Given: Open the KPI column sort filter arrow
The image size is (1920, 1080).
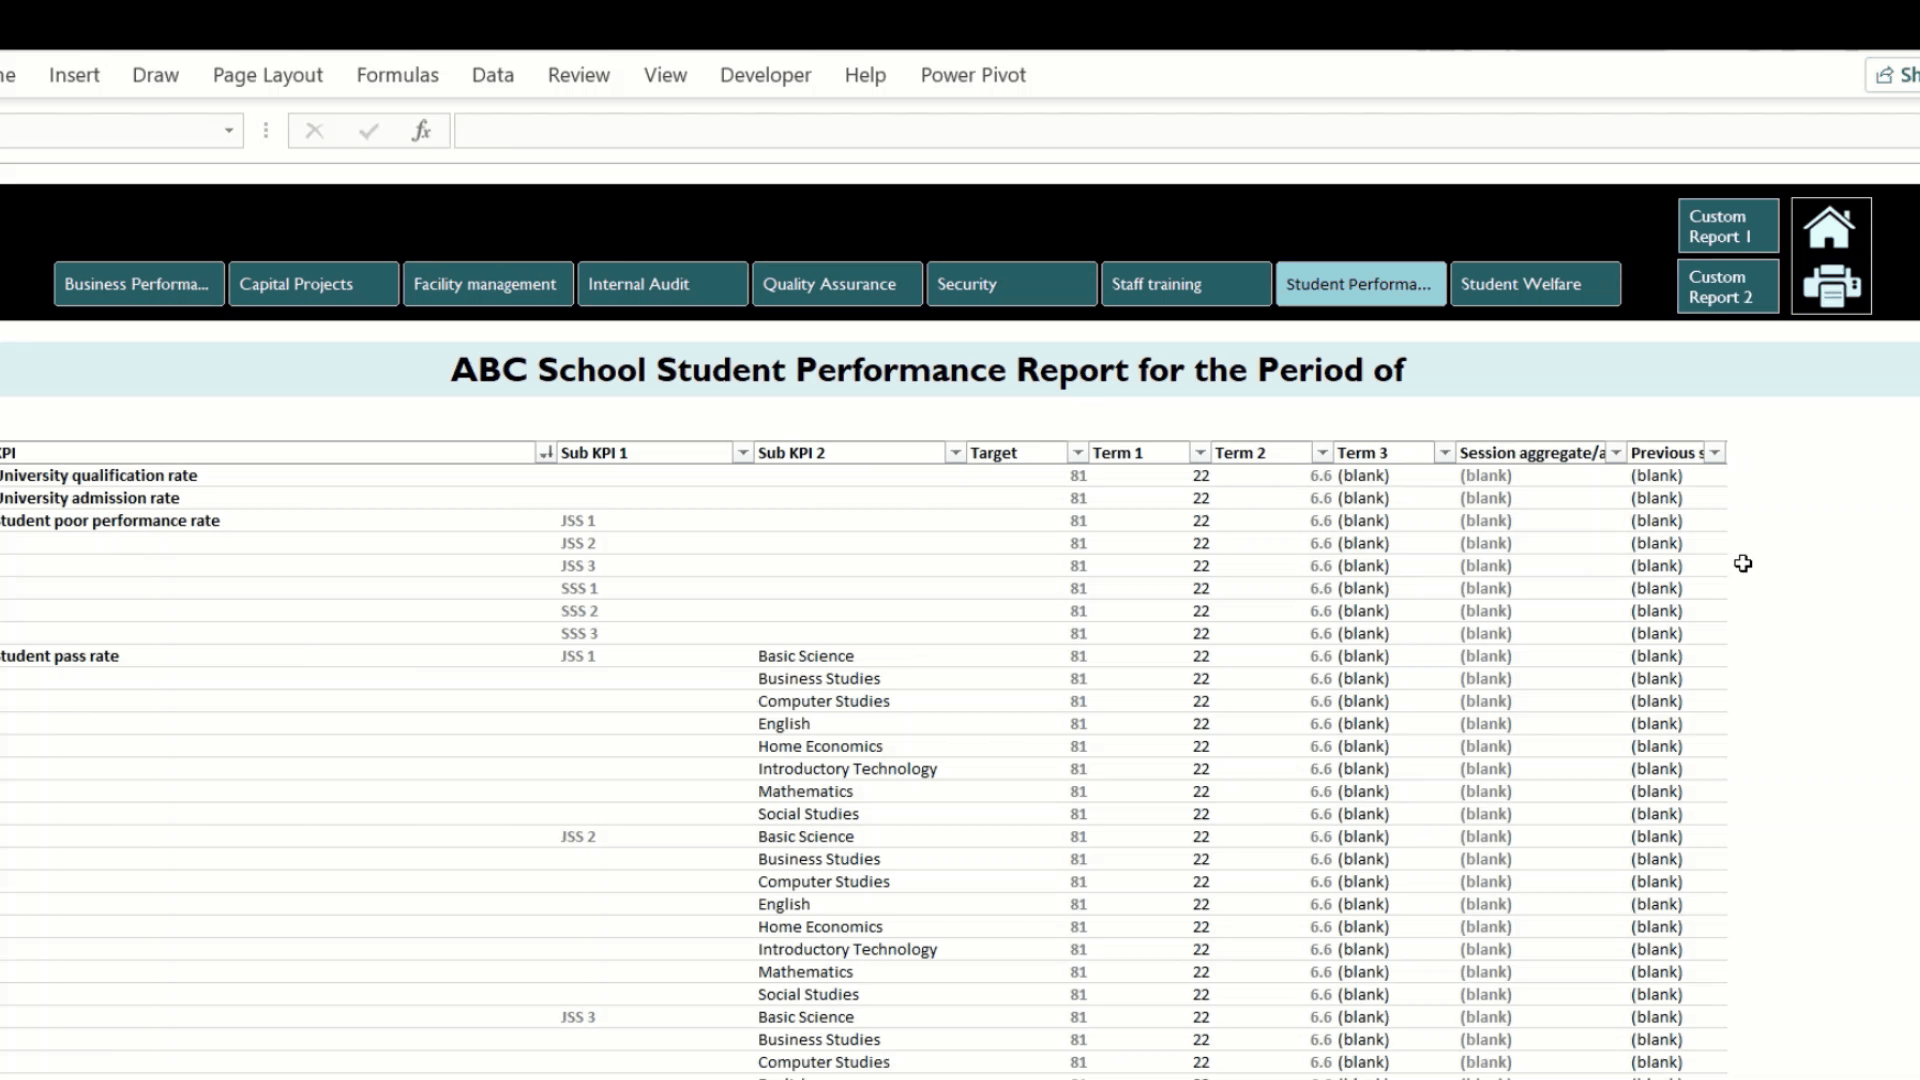Looking at the screenshot, I should [545, 453].
